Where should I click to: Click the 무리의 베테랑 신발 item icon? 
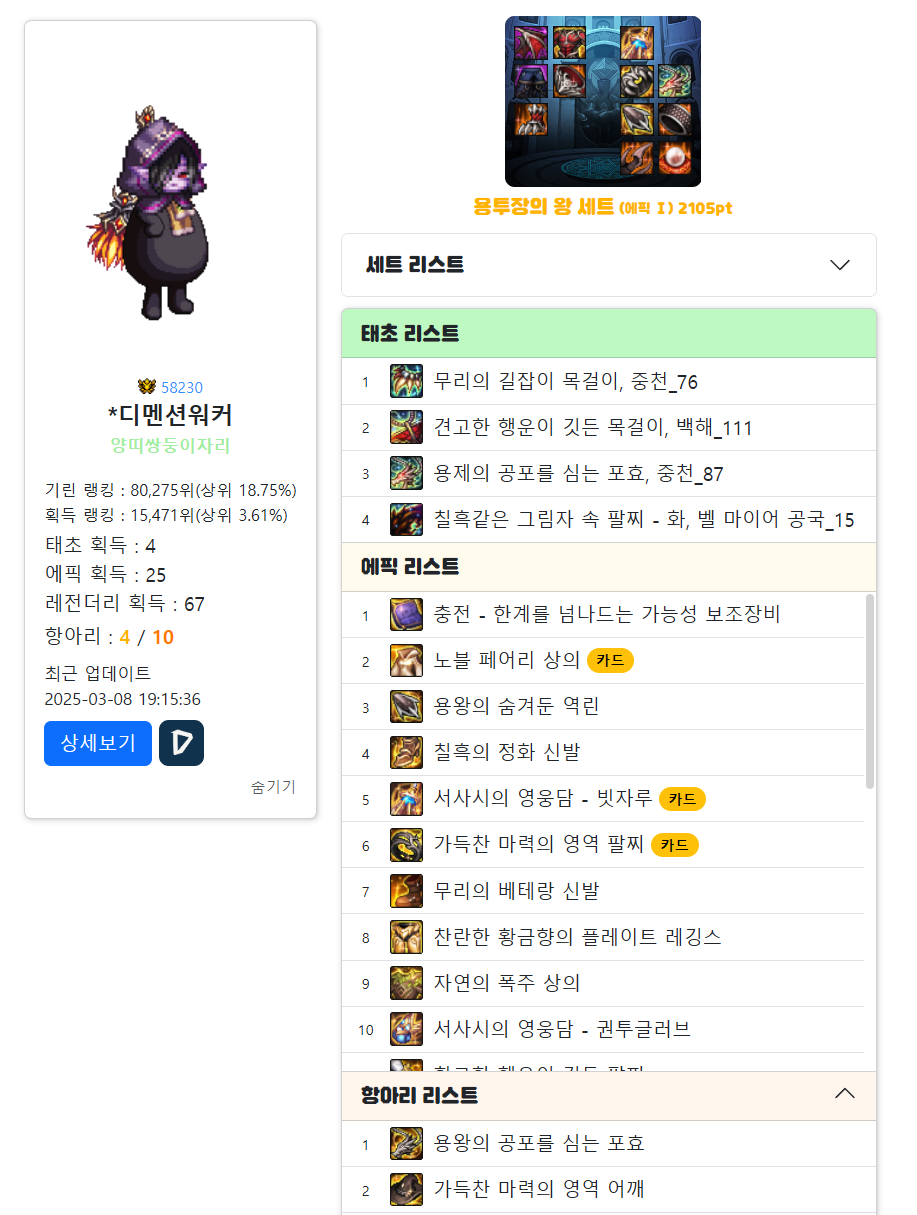coord(406,890)
